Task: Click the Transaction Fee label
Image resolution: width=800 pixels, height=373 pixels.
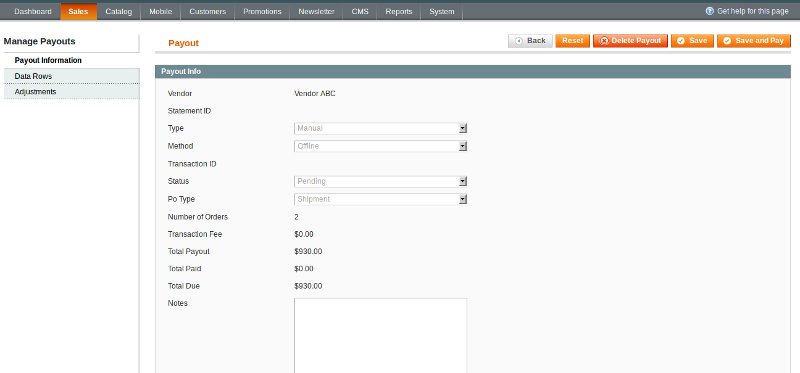Action: click(195, 234)
